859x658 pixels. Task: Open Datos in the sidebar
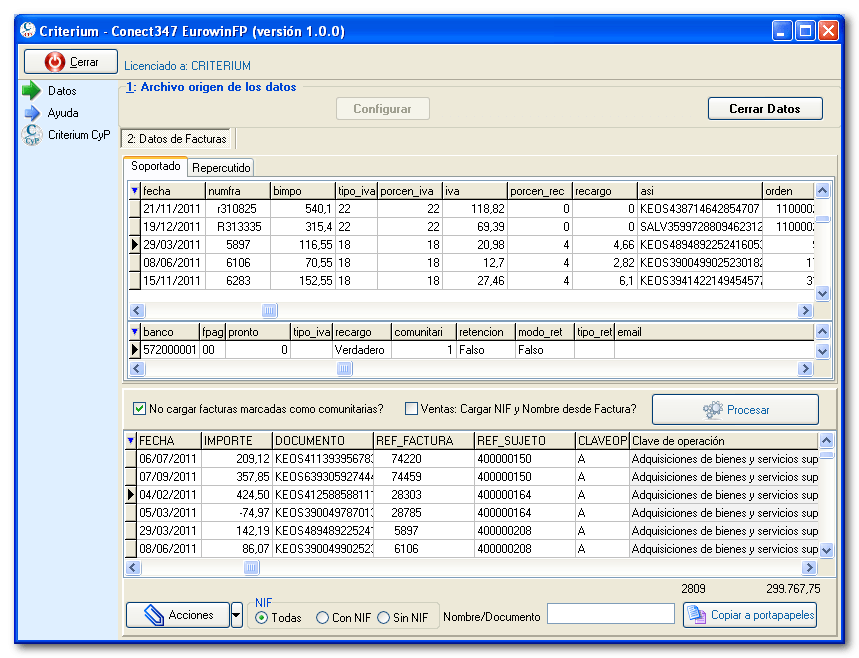(62, 91)
